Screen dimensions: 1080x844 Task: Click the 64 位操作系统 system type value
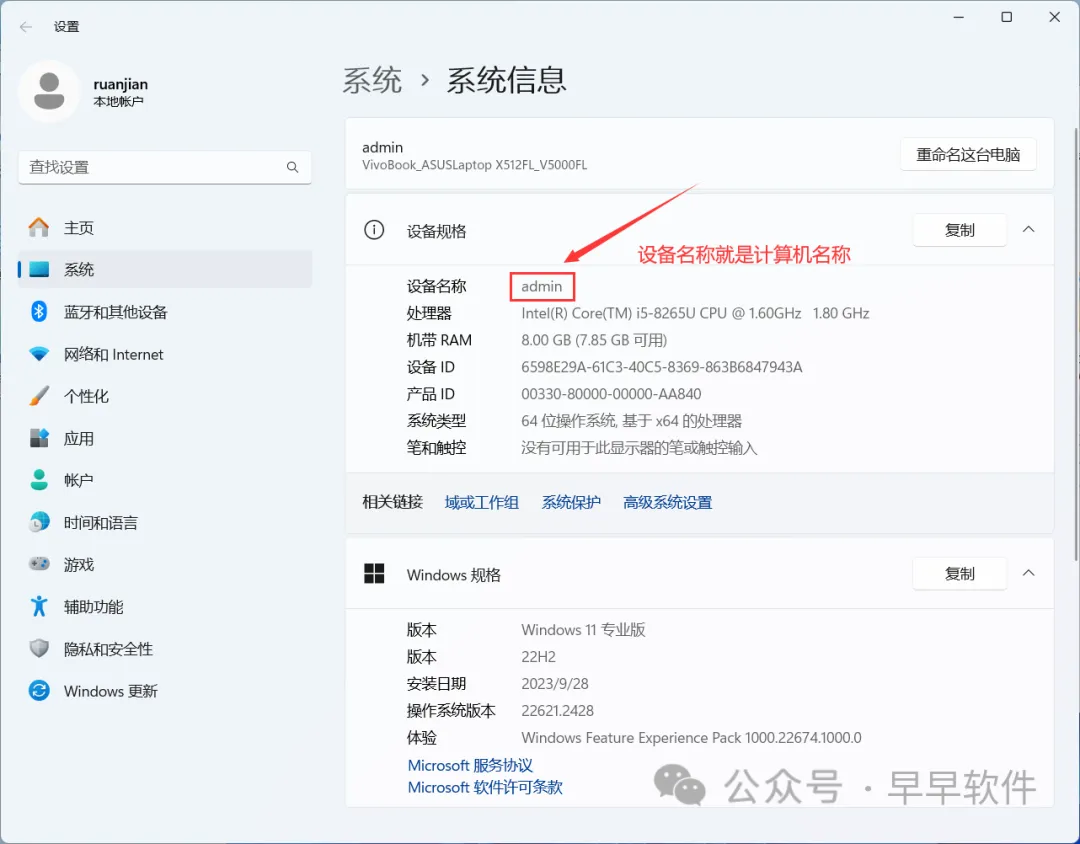[631, 421]
